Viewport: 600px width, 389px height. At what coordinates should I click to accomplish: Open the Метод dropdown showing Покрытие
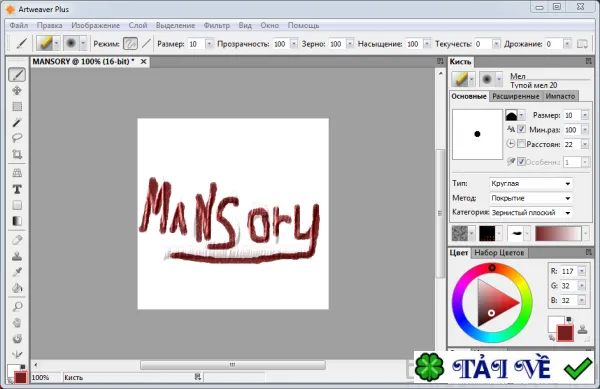coord(531,198)
